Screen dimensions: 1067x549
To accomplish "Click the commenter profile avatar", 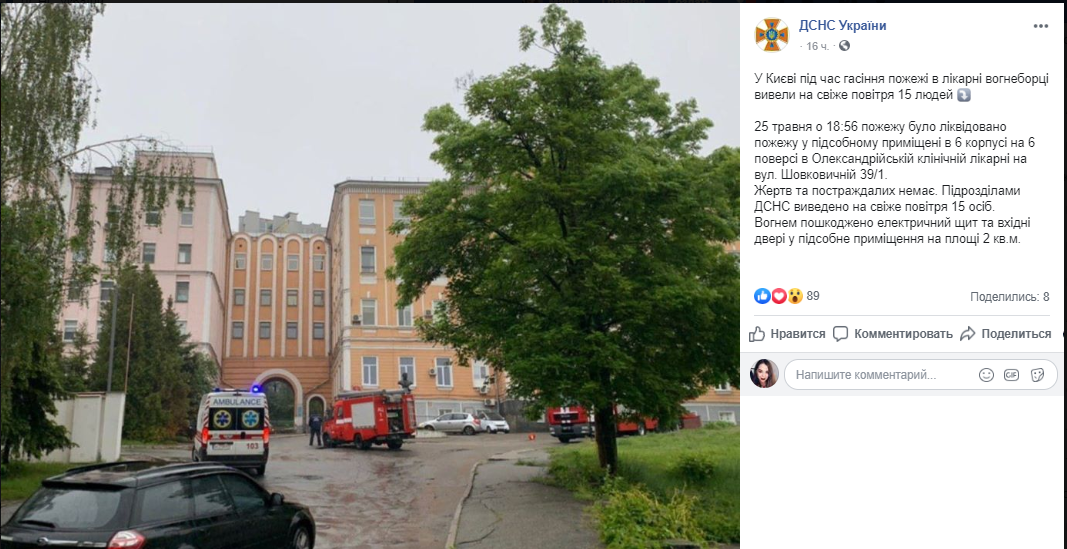I will 764,373.
